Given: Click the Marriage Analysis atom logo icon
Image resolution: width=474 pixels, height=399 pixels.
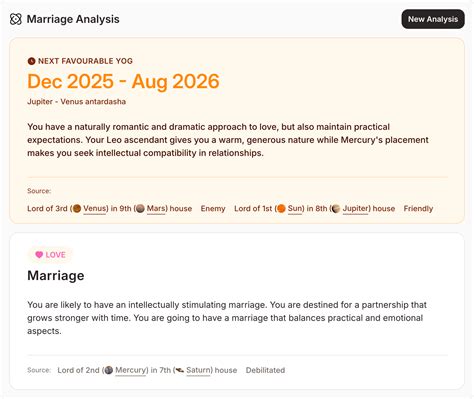Looking at the screenshot, I should point(16,19).
